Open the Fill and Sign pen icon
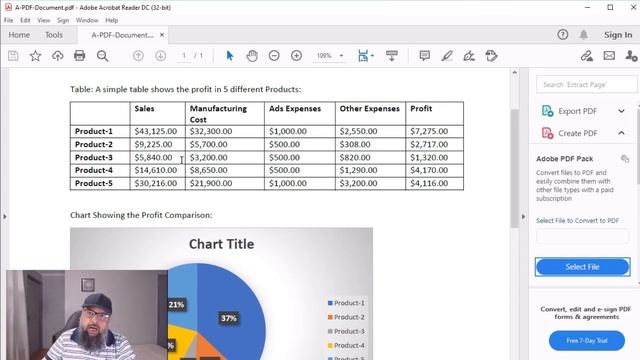640x360 pixels. point(469,56)
